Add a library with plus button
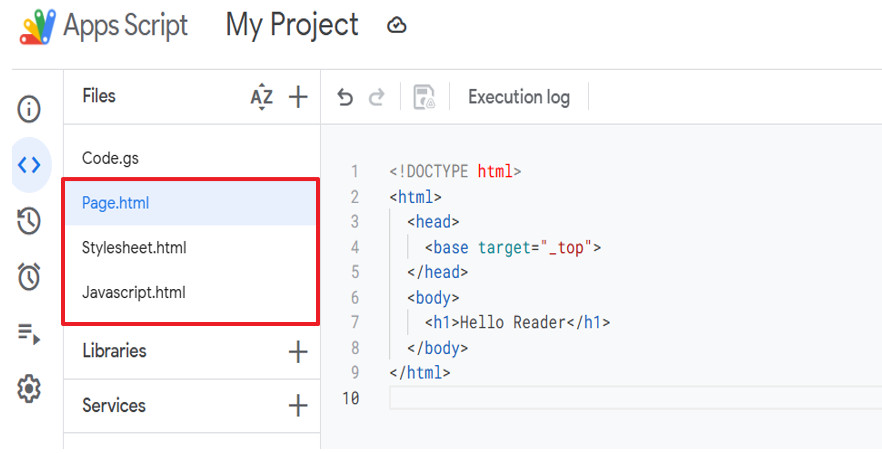The height and width of the screenshot is (453, 882). pyautogui.click(x=298, y=351)
